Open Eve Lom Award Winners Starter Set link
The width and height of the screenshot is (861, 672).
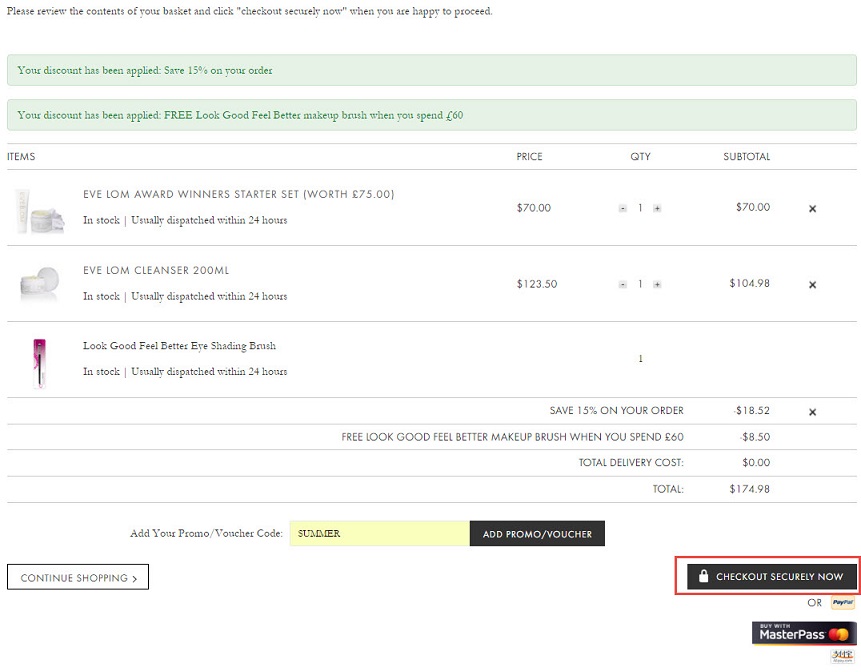click(238, 194)
